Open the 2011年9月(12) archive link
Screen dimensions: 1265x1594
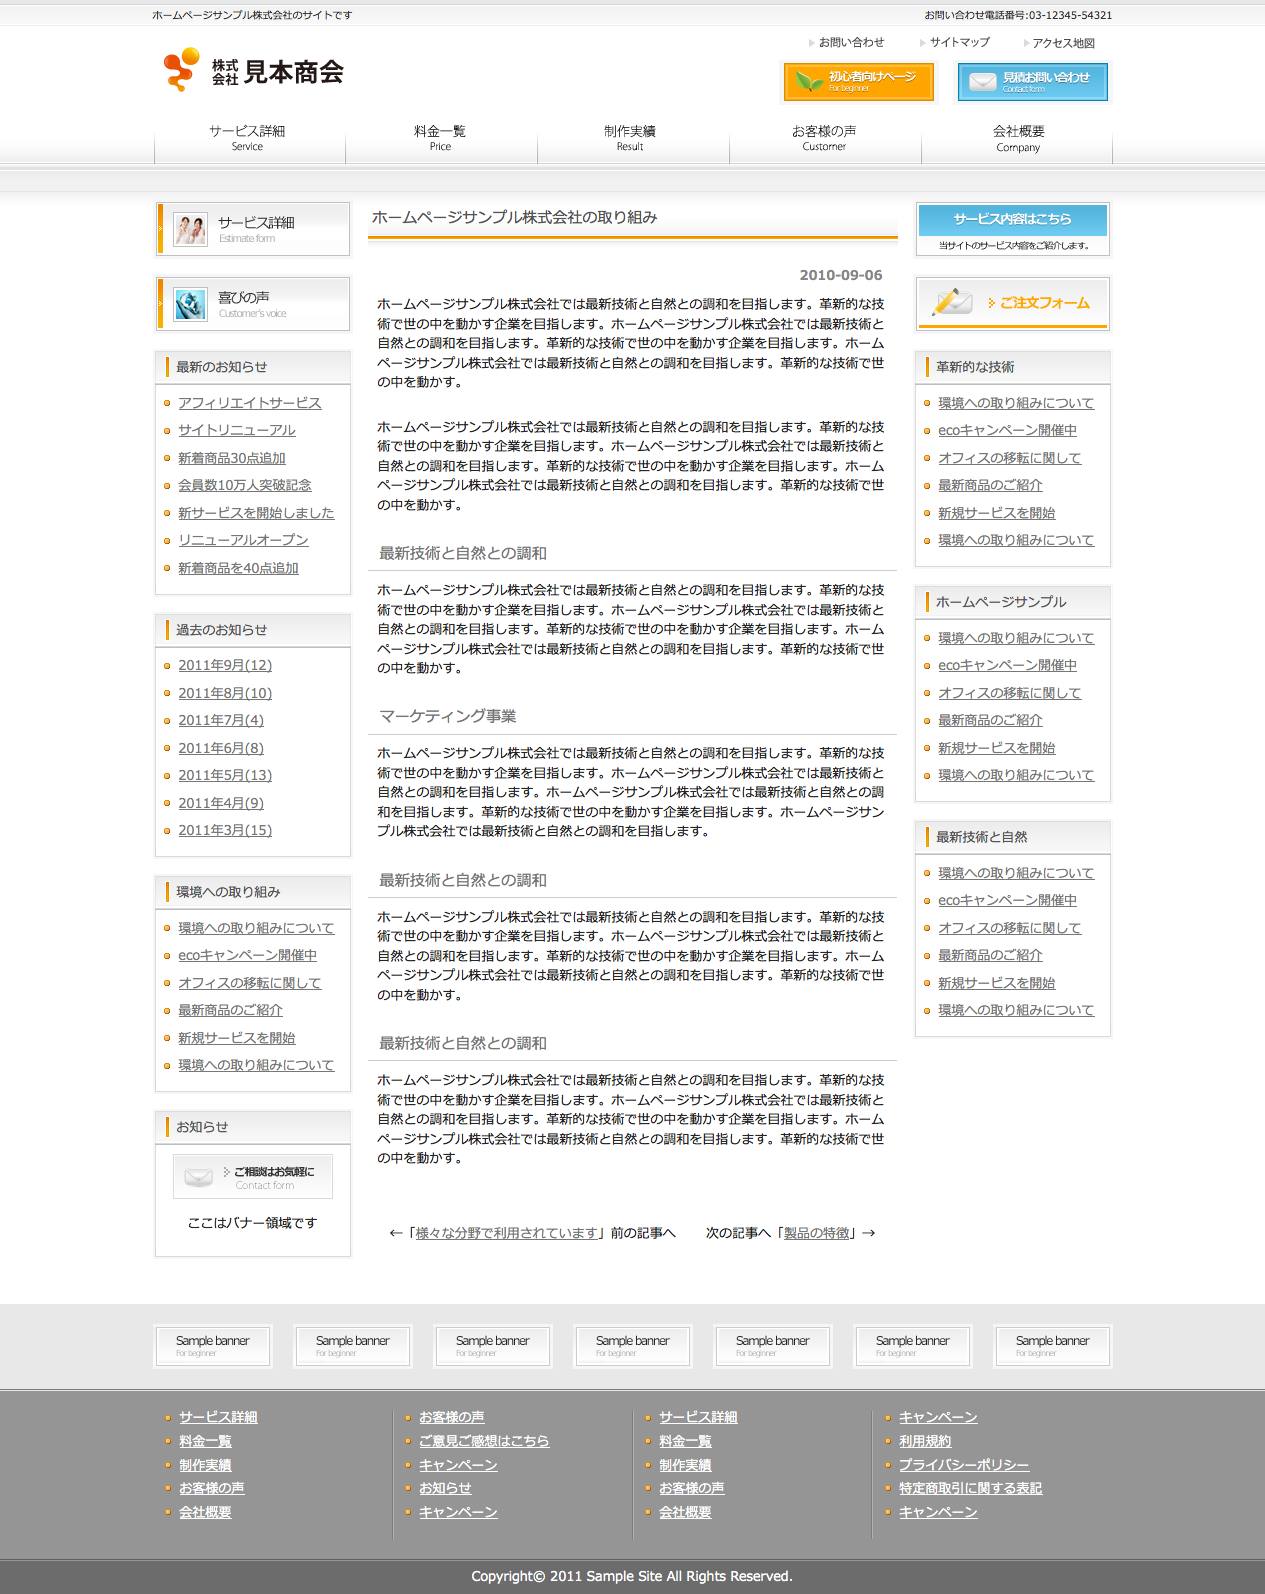click(225, 665)
